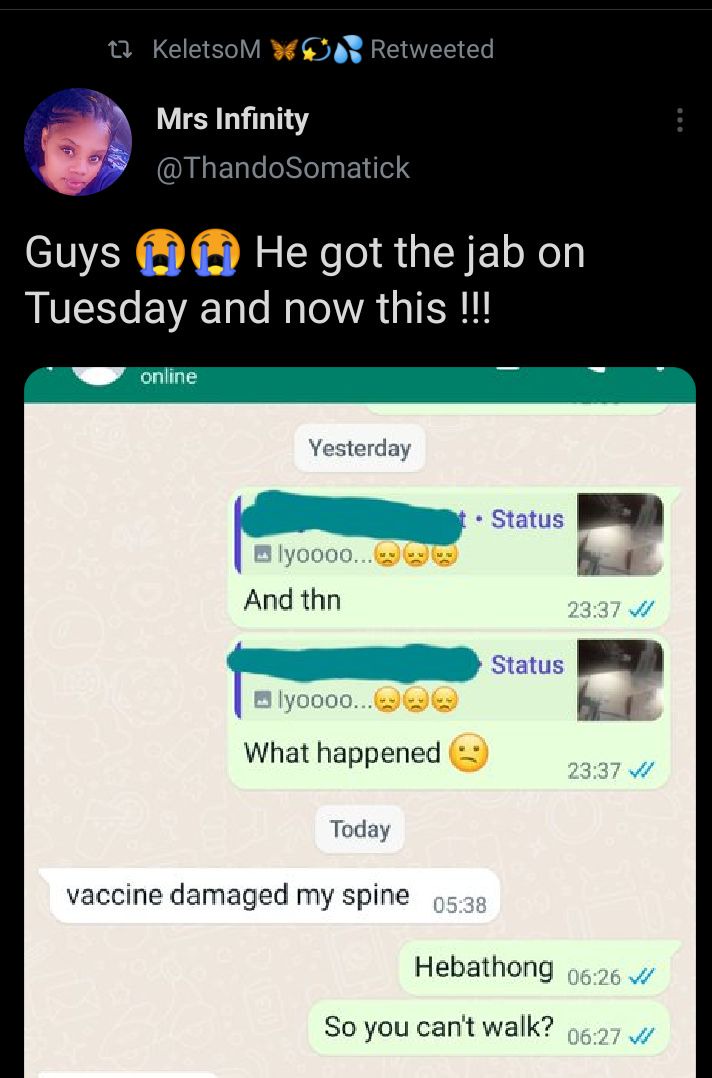Tap the Today date chip
The width and height of the screenshot is (712, 1078).
[359, 828]
